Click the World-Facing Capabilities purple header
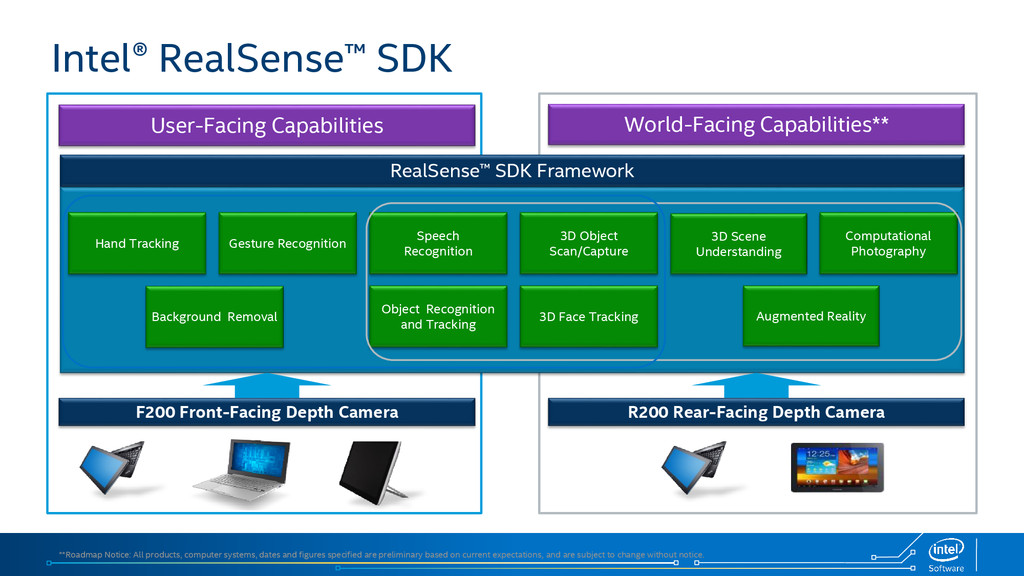The height and width of the screenshot is (576, 1024). pyautogui.click(x=756, y=125)
